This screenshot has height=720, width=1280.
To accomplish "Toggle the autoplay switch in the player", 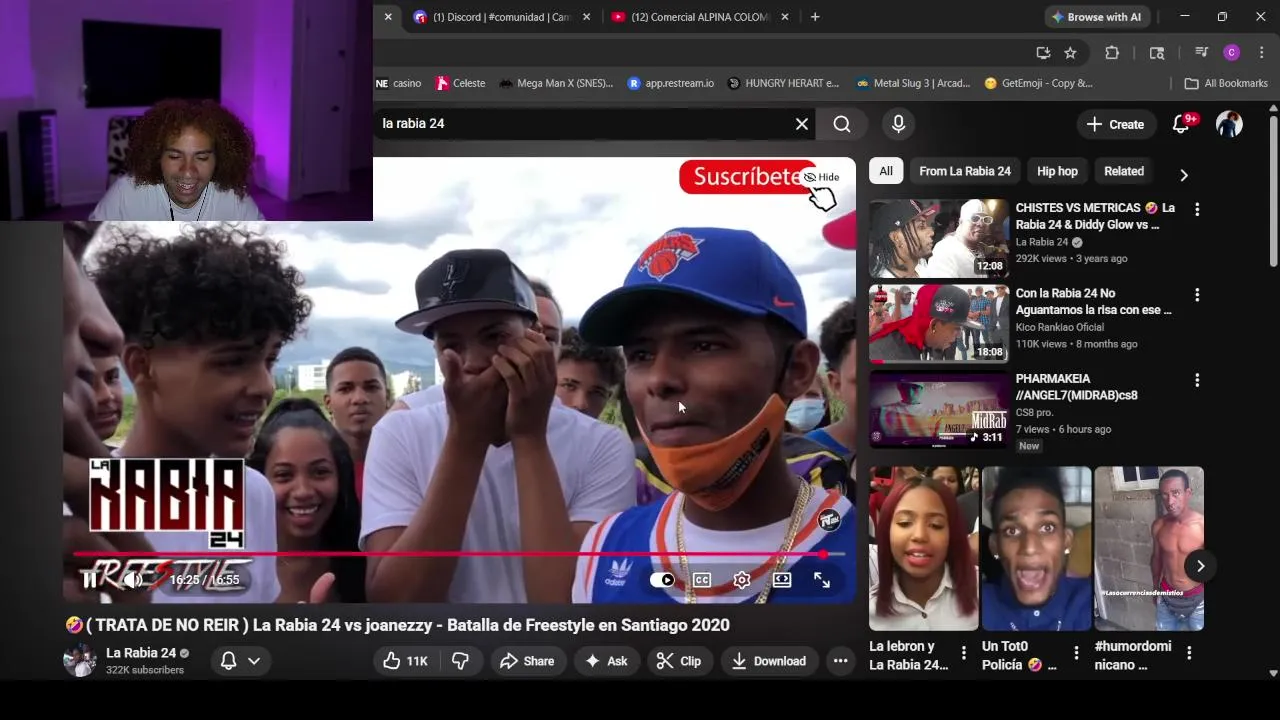I will pos(662,580).
